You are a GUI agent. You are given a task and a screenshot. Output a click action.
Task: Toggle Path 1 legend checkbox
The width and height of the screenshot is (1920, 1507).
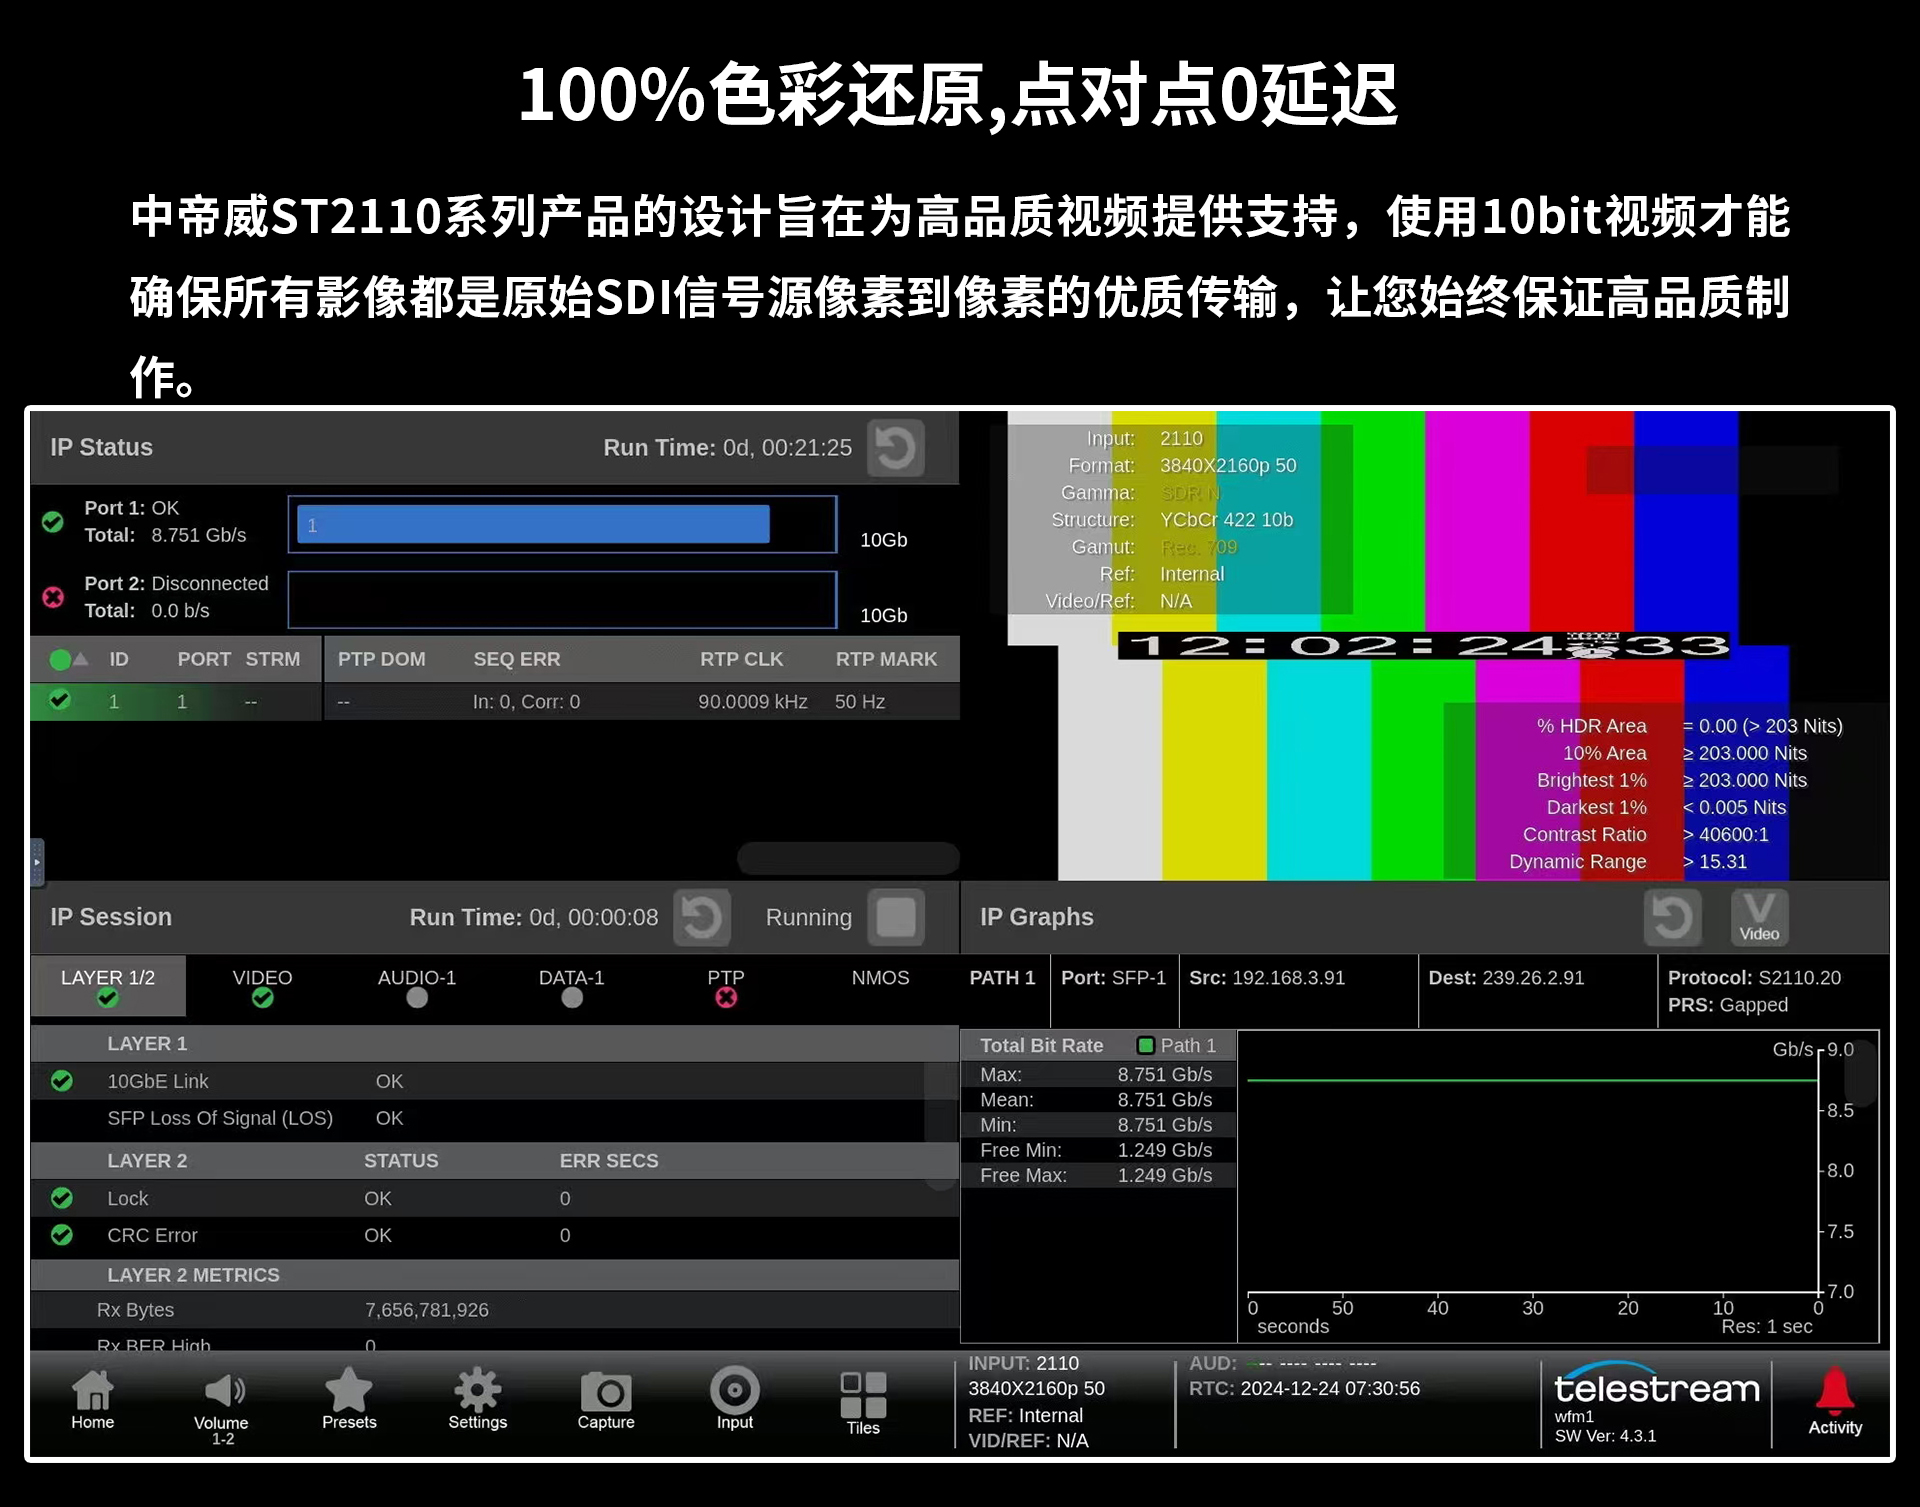[1146, 1045]
